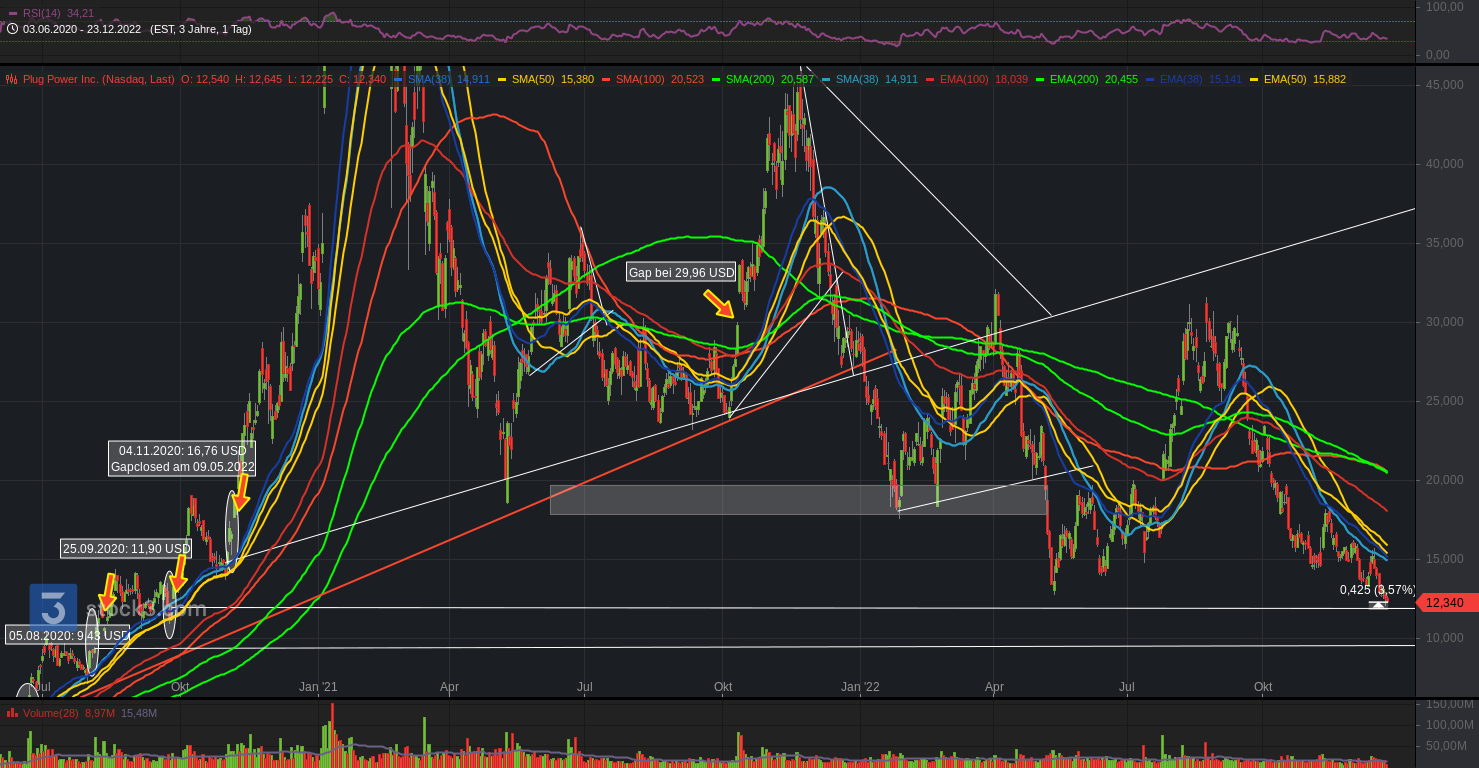Select the red 12,340 current price tag
The height and width of the screenshot is (768, 1479).
[x=1447, y=602]
